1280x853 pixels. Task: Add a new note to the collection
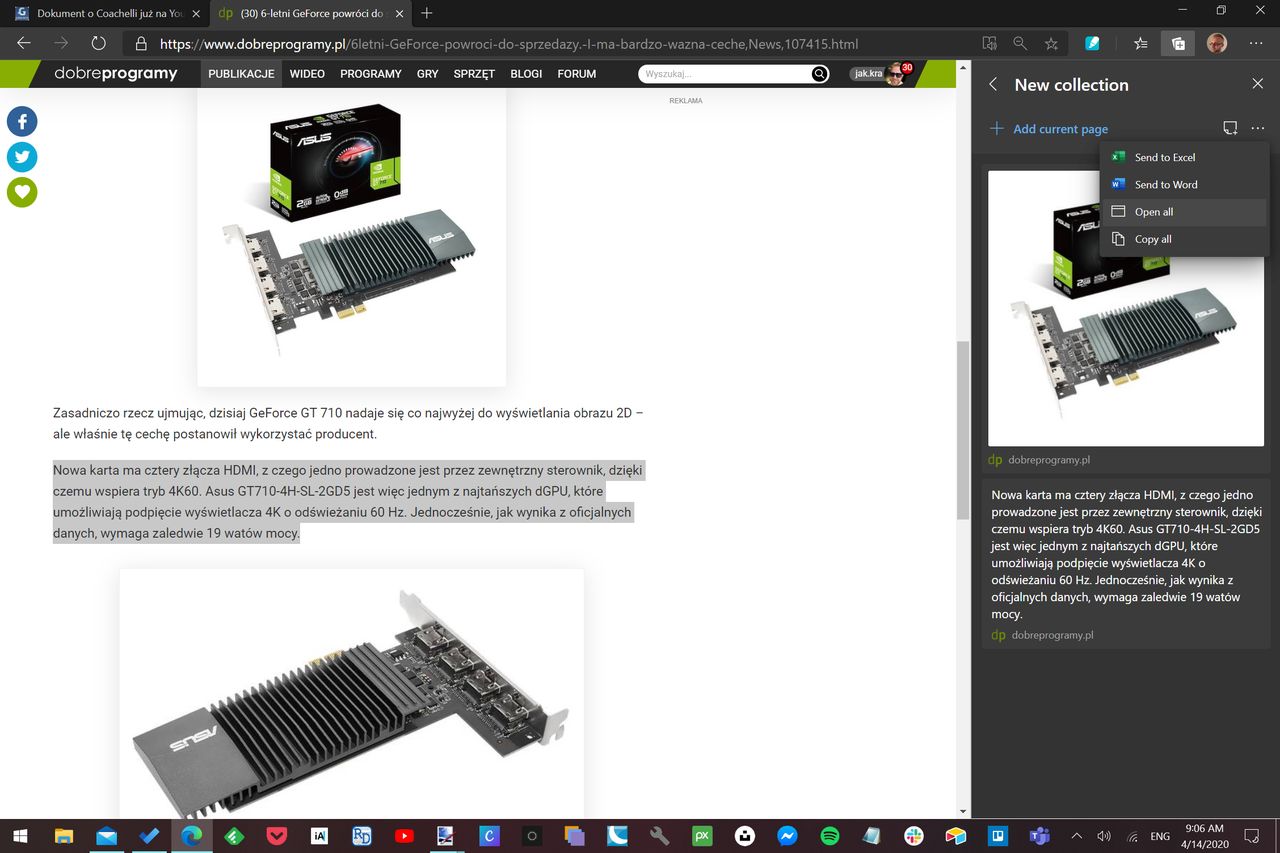(x=1230, y=128)
